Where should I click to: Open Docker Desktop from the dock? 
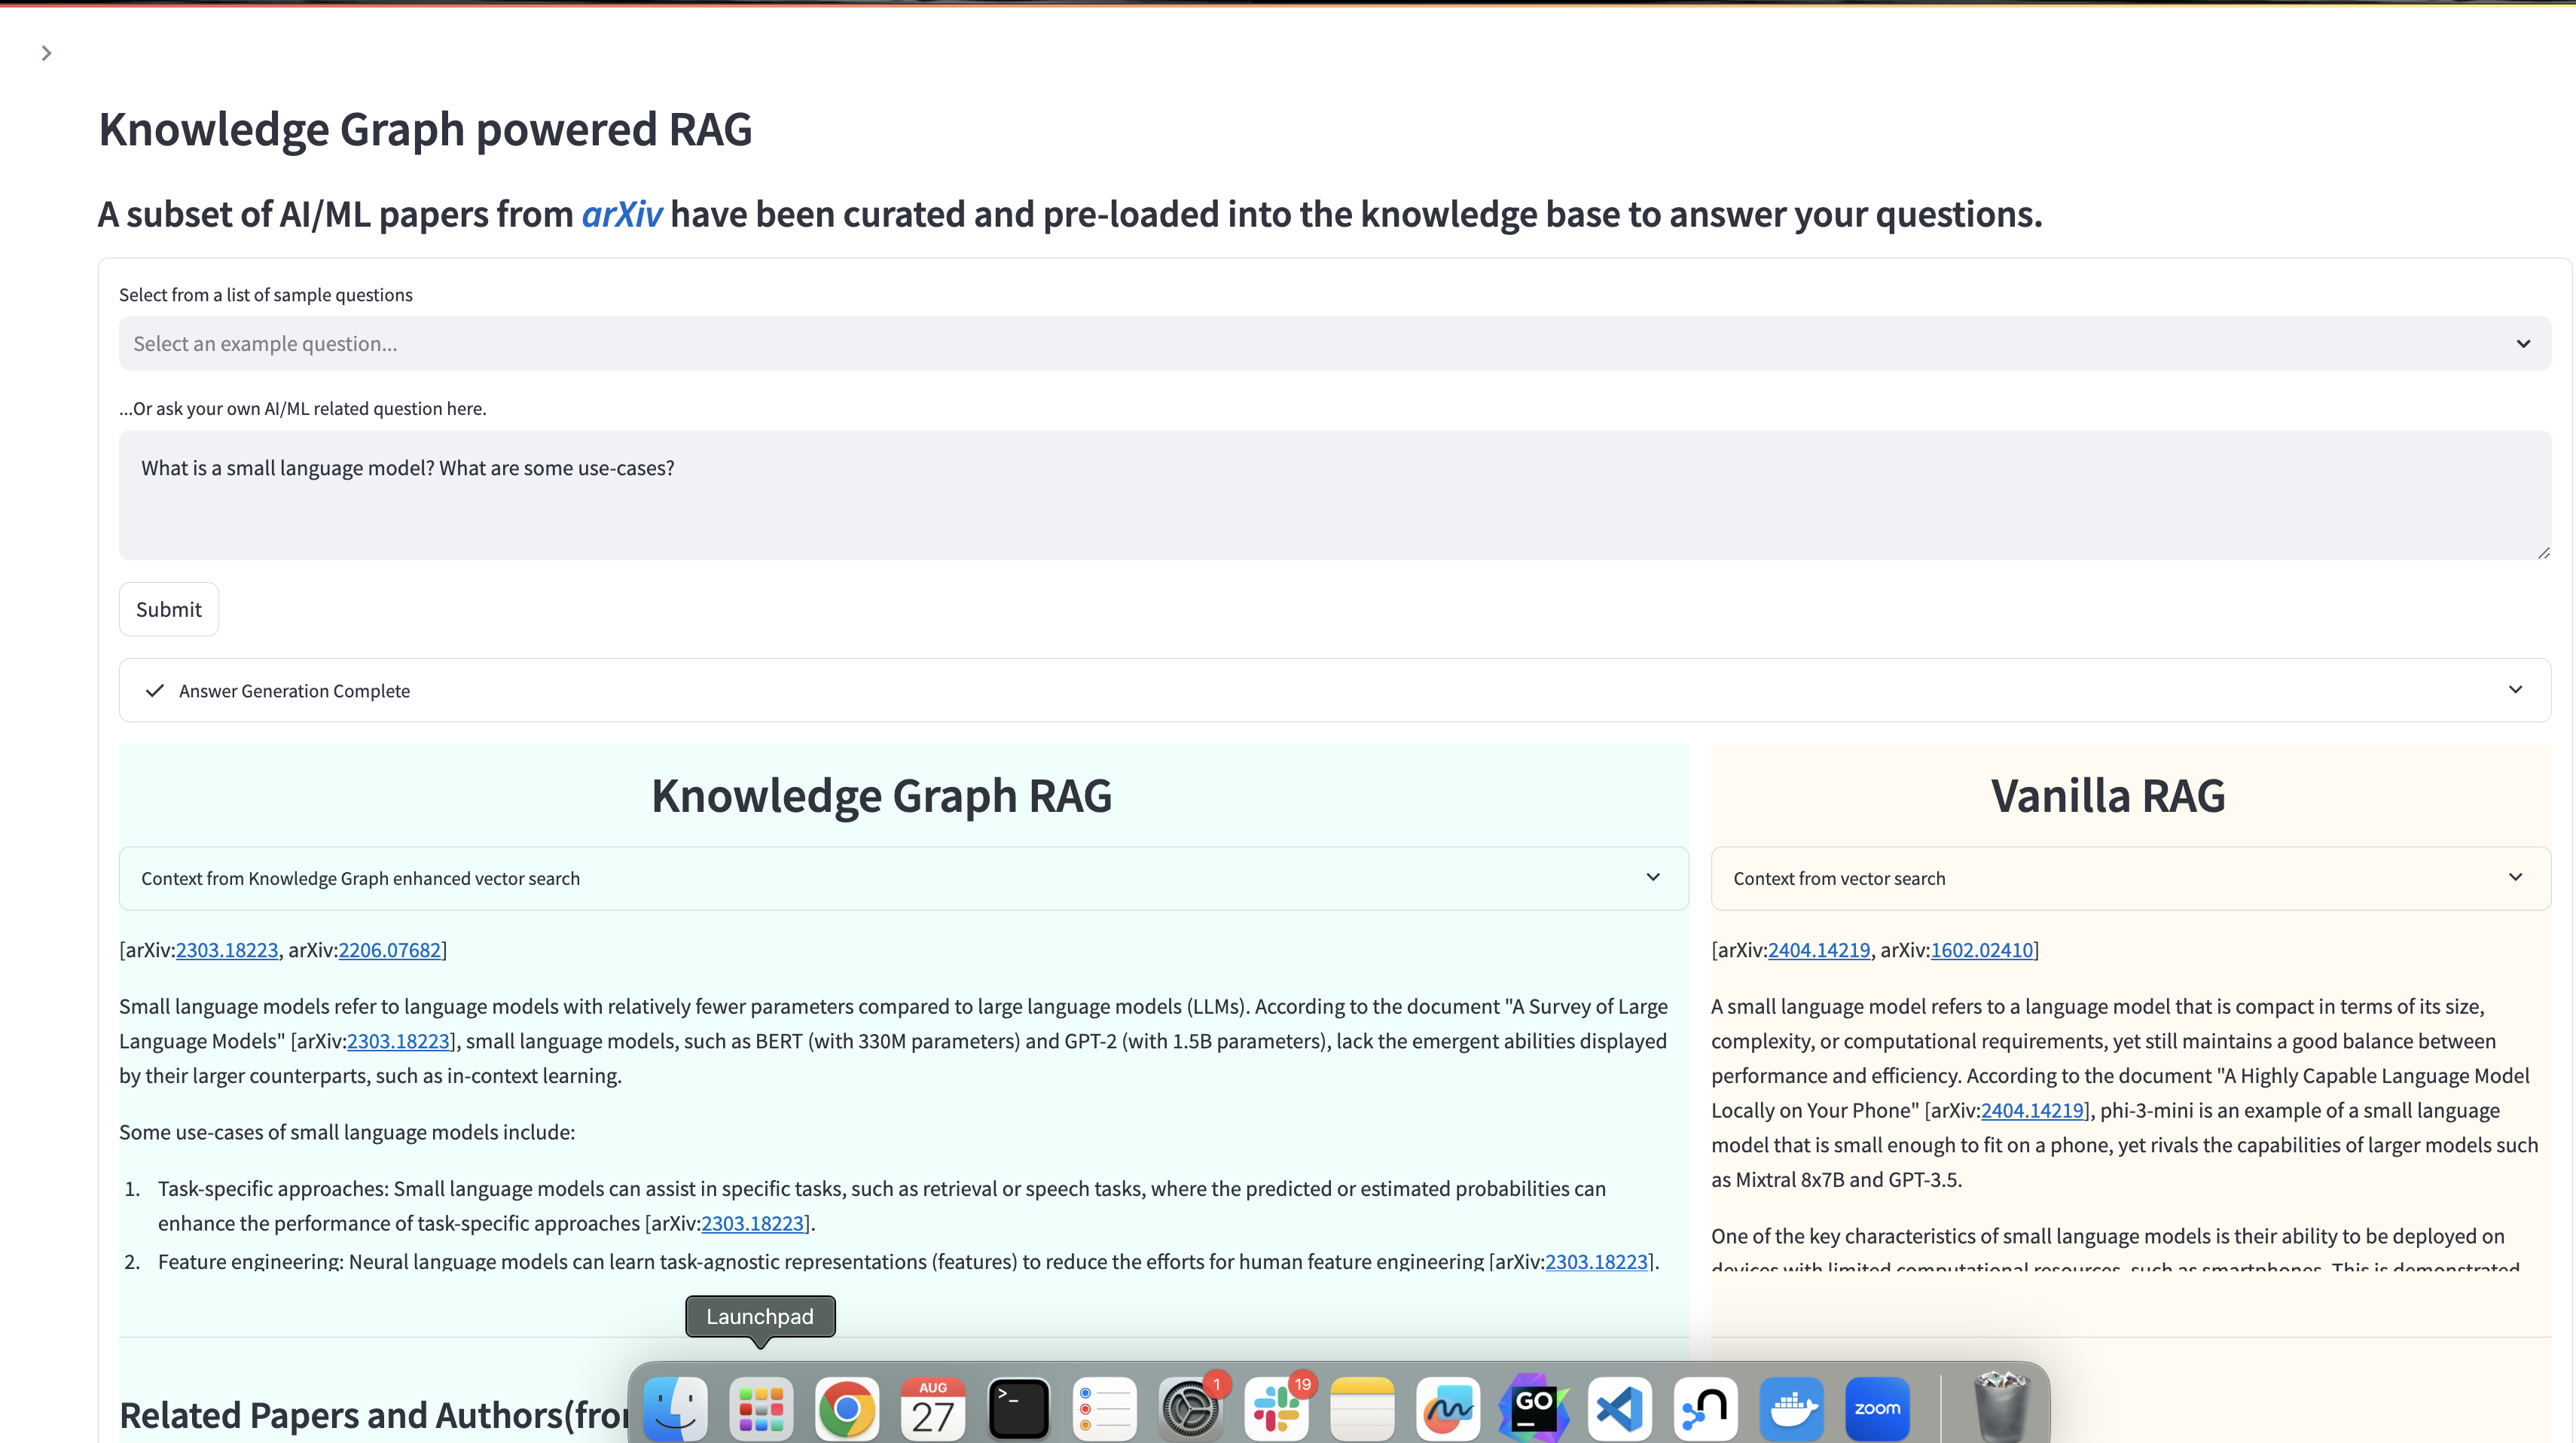pos(1791,1408)
